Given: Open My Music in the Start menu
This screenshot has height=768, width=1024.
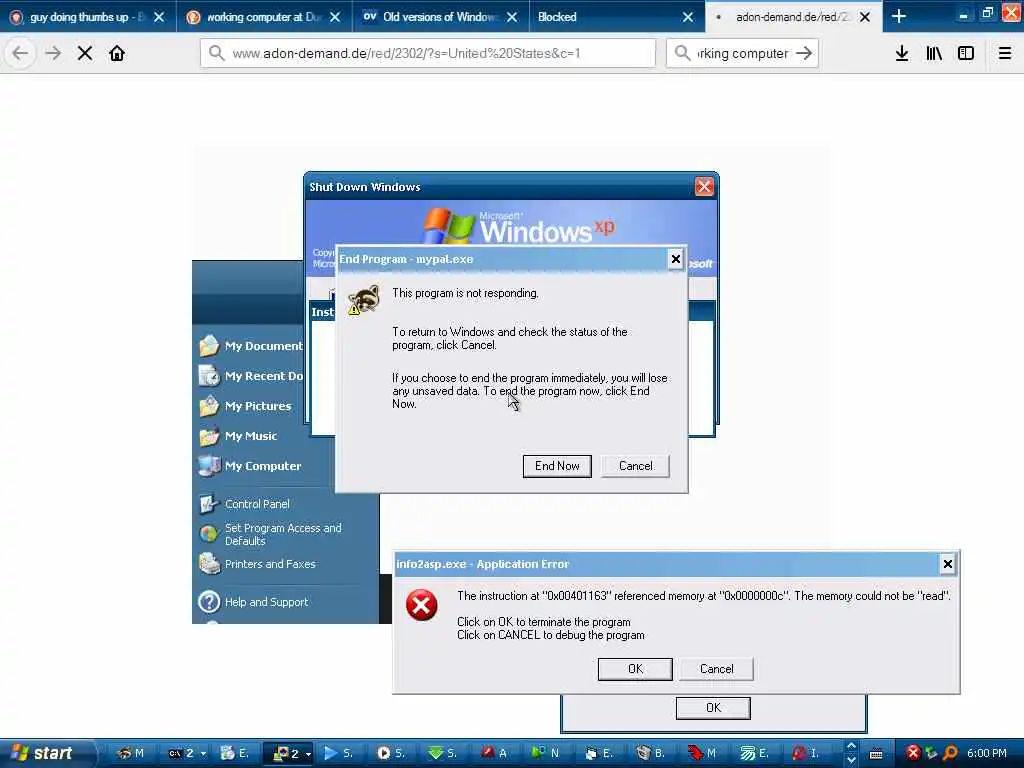Looking at the screenshot, I should [238, 436].
